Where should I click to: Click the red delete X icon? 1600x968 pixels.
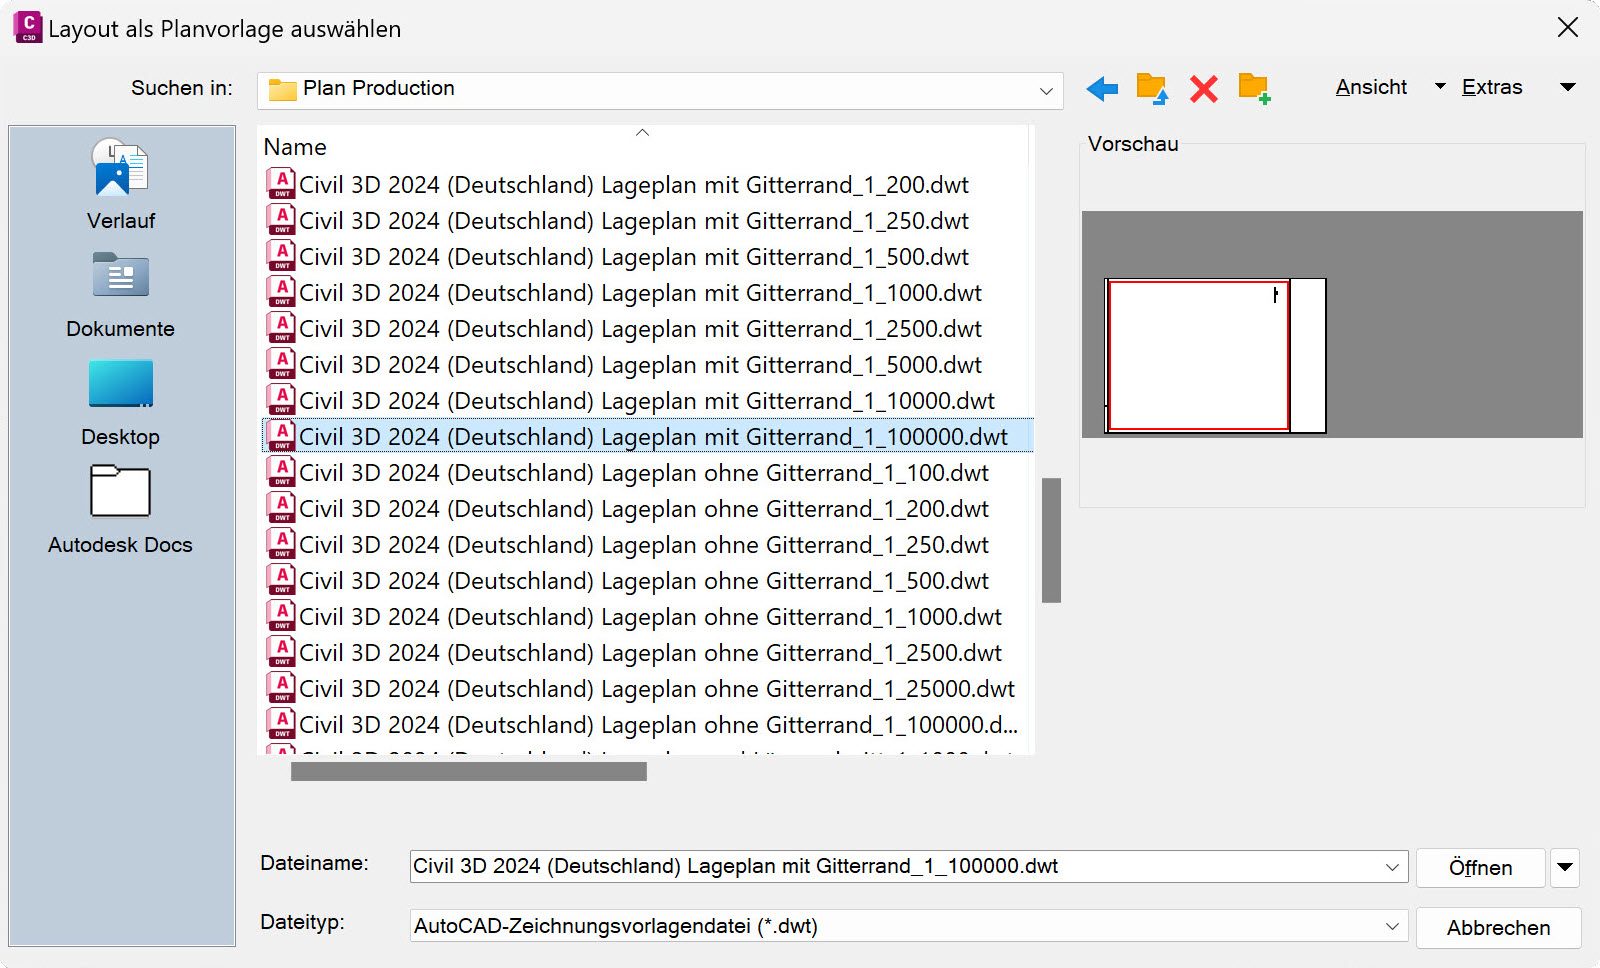tap(1203, 89)
